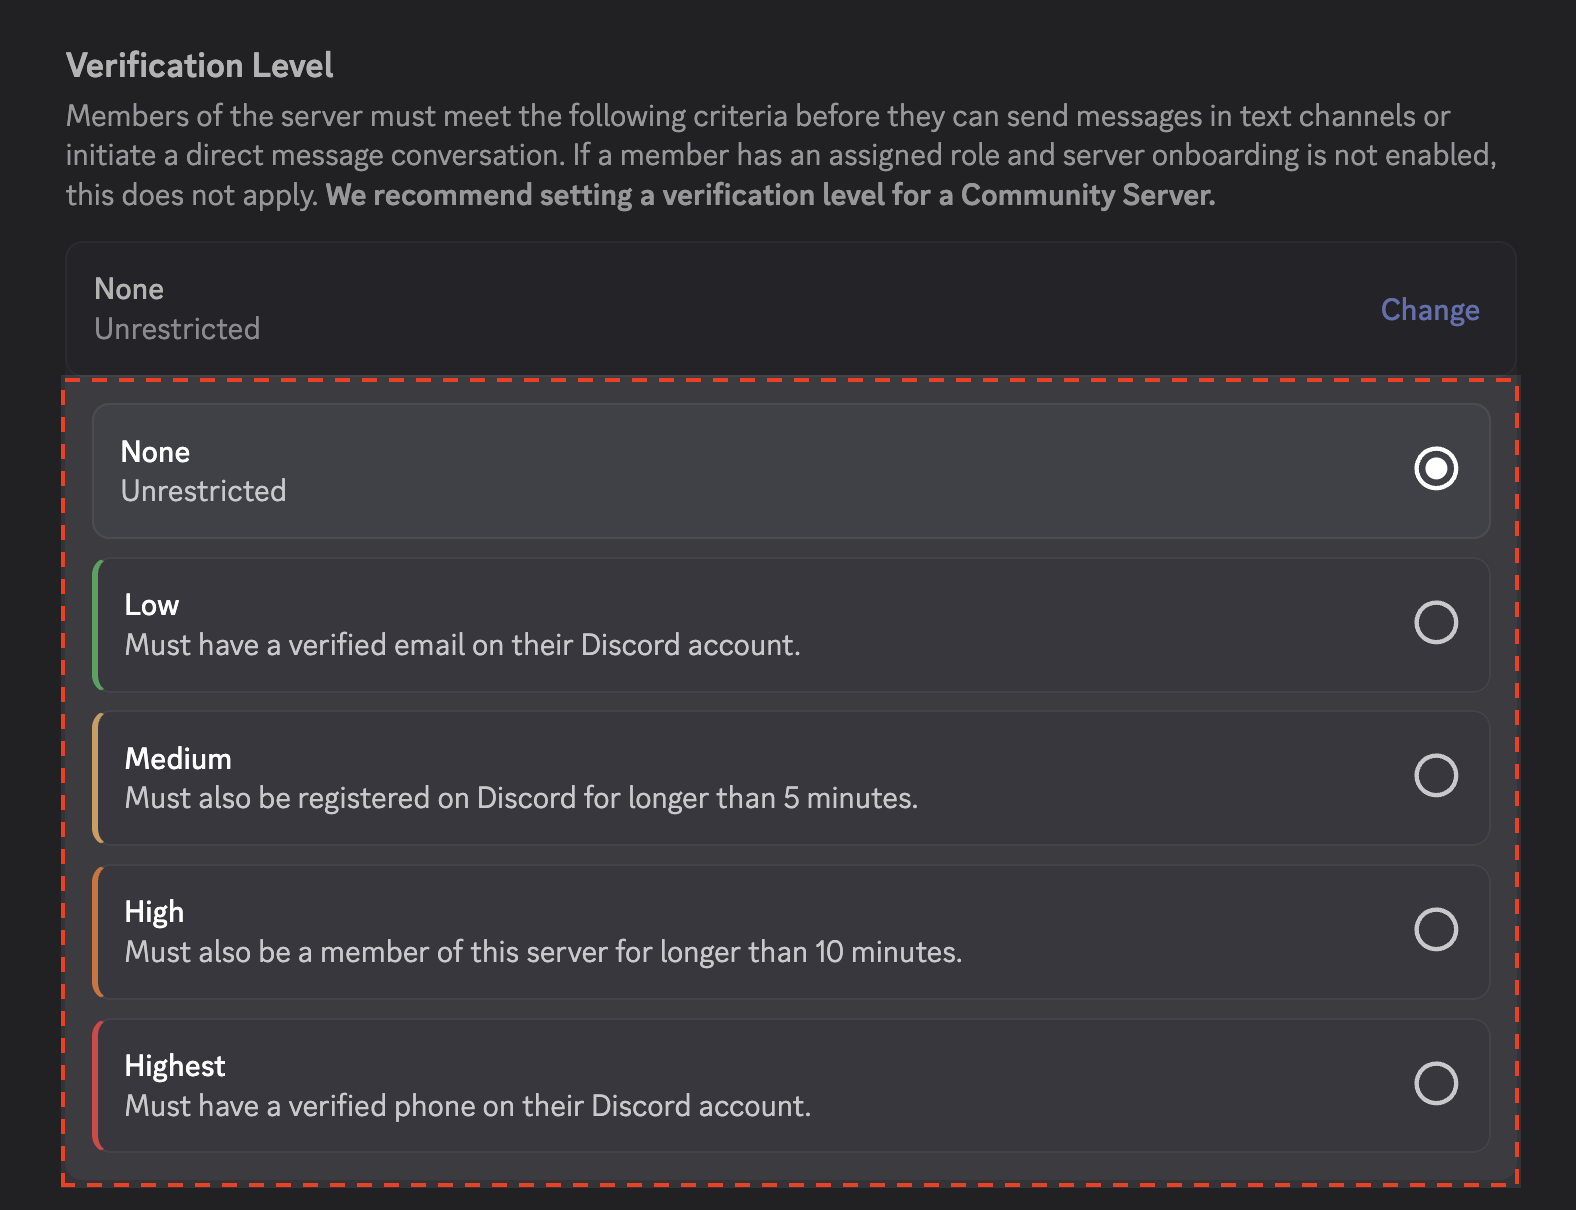Click the 10 minutes server membership text
1576x1210 pixels.
(543, 952)
